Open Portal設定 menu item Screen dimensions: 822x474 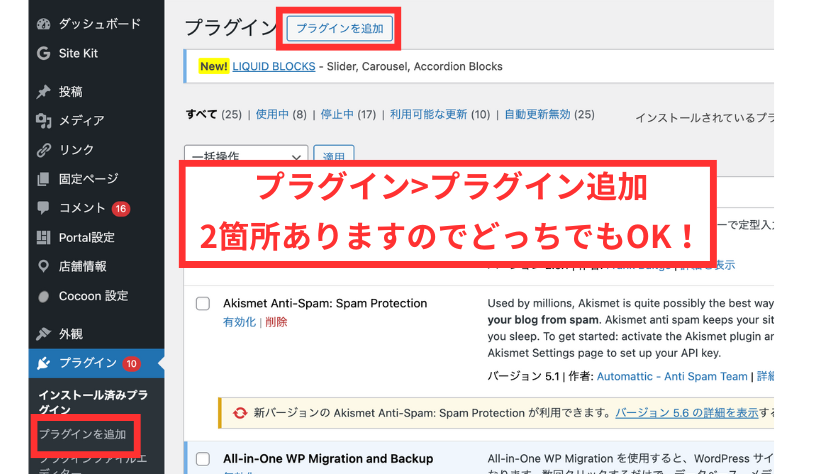(x=86, y=238)
